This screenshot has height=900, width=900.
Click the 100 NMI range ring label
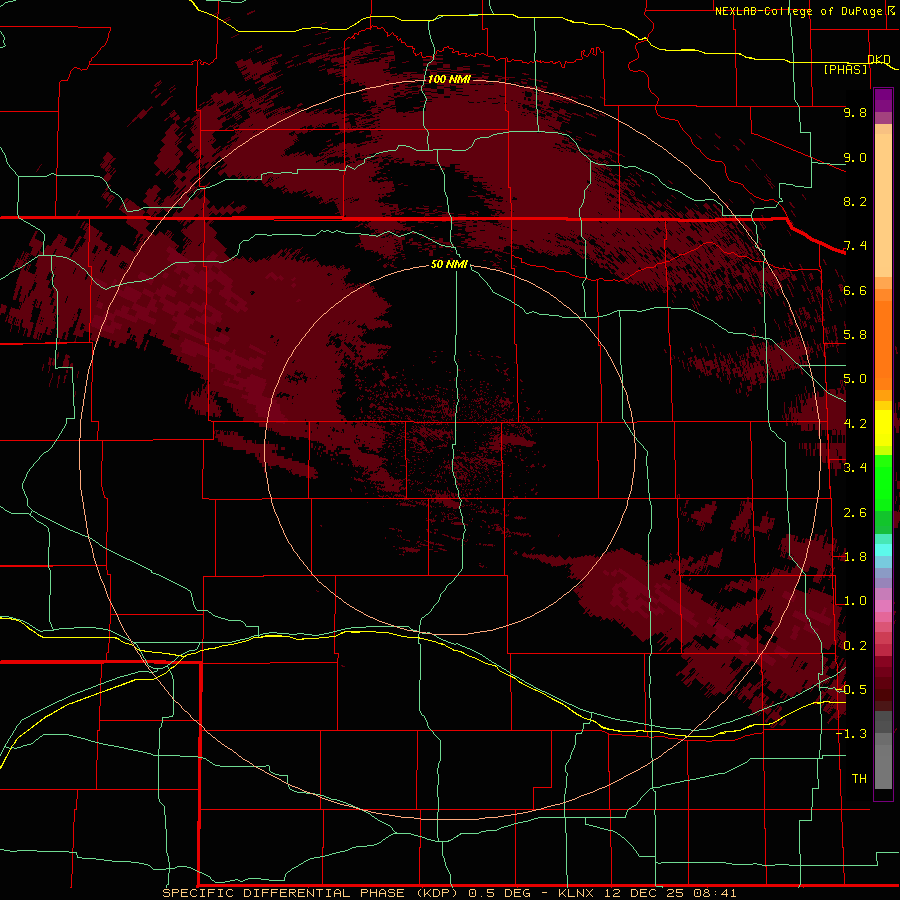click(449, 79)
